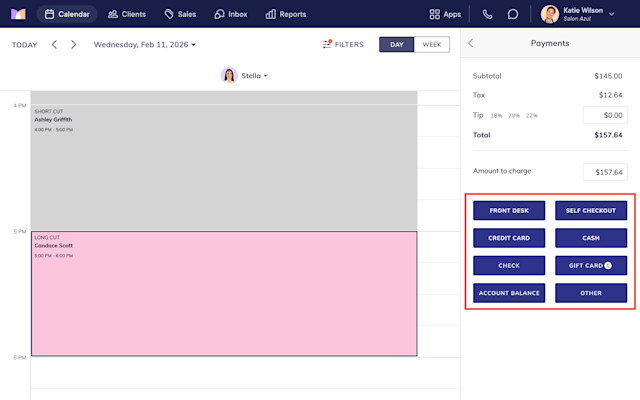Open the Stella staff dropdown

254,76
